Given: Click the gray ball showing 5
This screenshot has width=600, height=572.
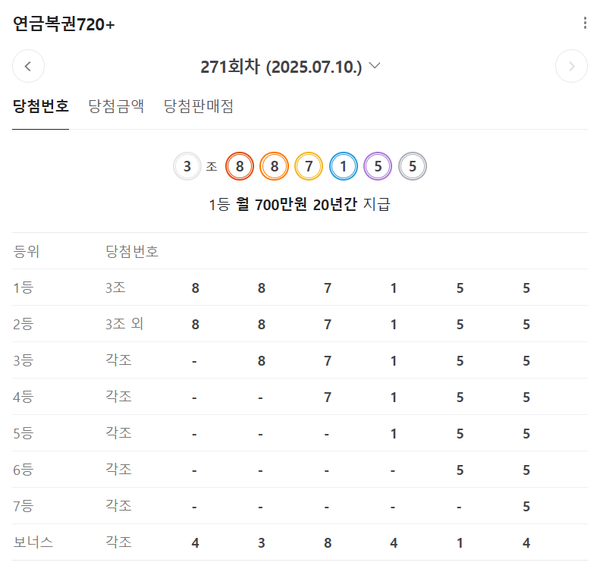Looking at the screenshot, I should click(412, 166).
